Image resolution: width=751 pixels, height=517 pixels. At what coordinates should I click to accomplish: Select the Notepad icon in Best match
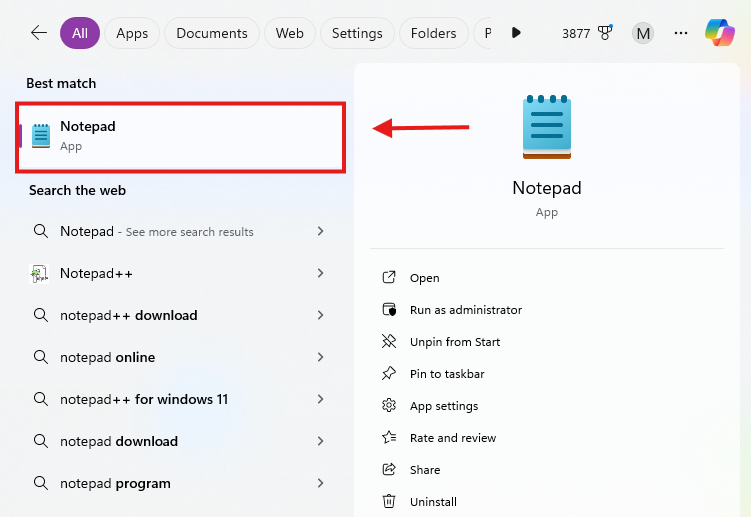(x=41, y=136)
